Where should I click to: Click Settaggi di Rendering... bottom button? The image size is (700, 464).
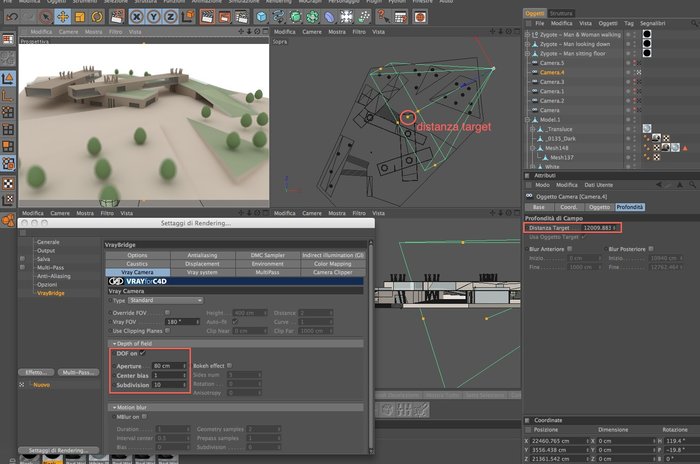58,450
